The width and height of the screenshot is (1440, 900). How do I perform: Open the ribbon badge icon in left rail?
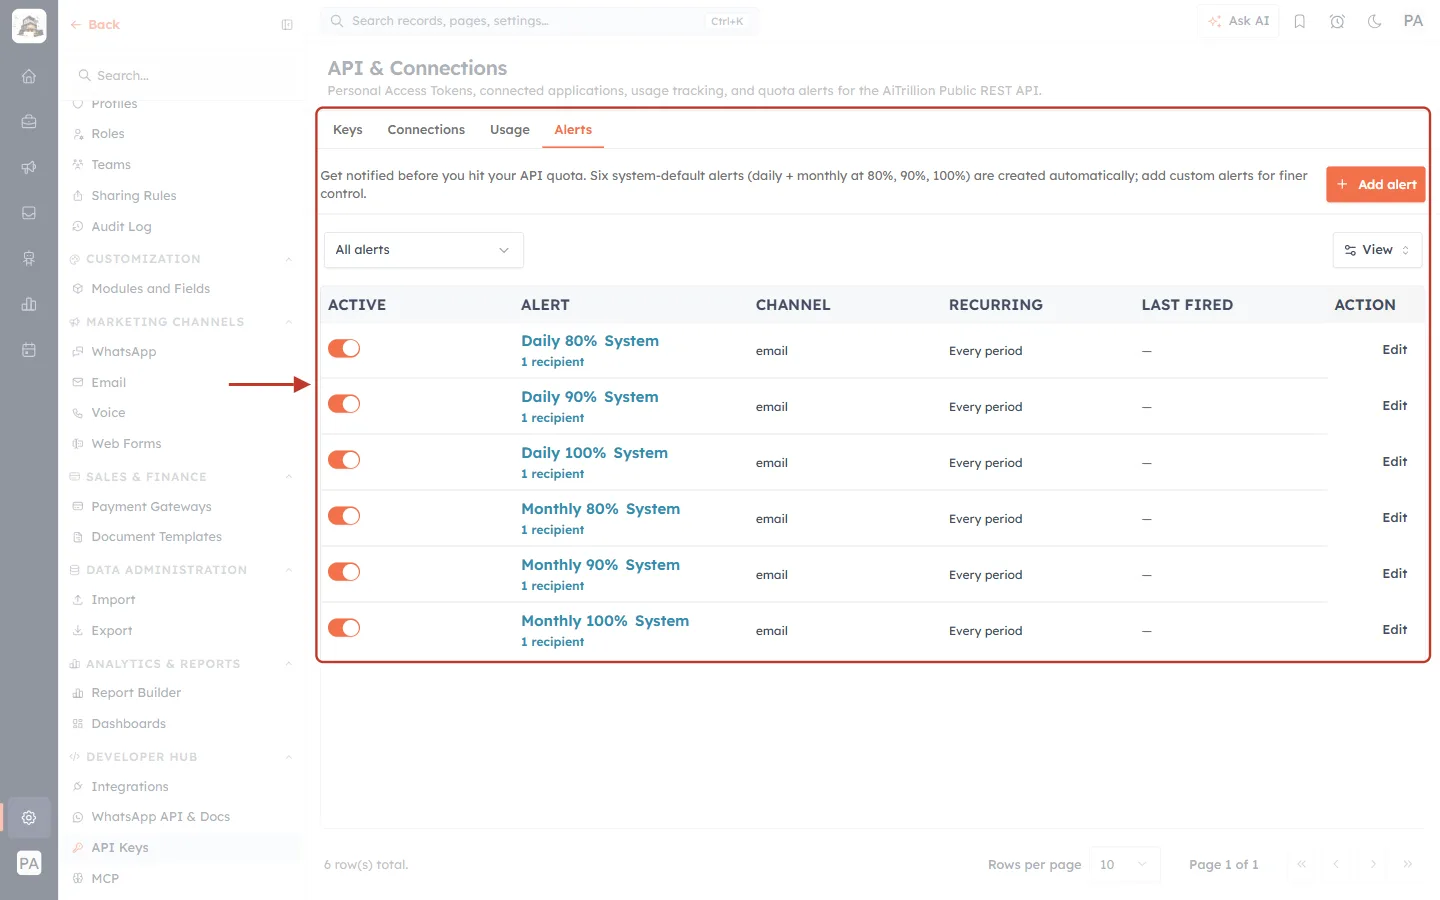pos(29,258)
